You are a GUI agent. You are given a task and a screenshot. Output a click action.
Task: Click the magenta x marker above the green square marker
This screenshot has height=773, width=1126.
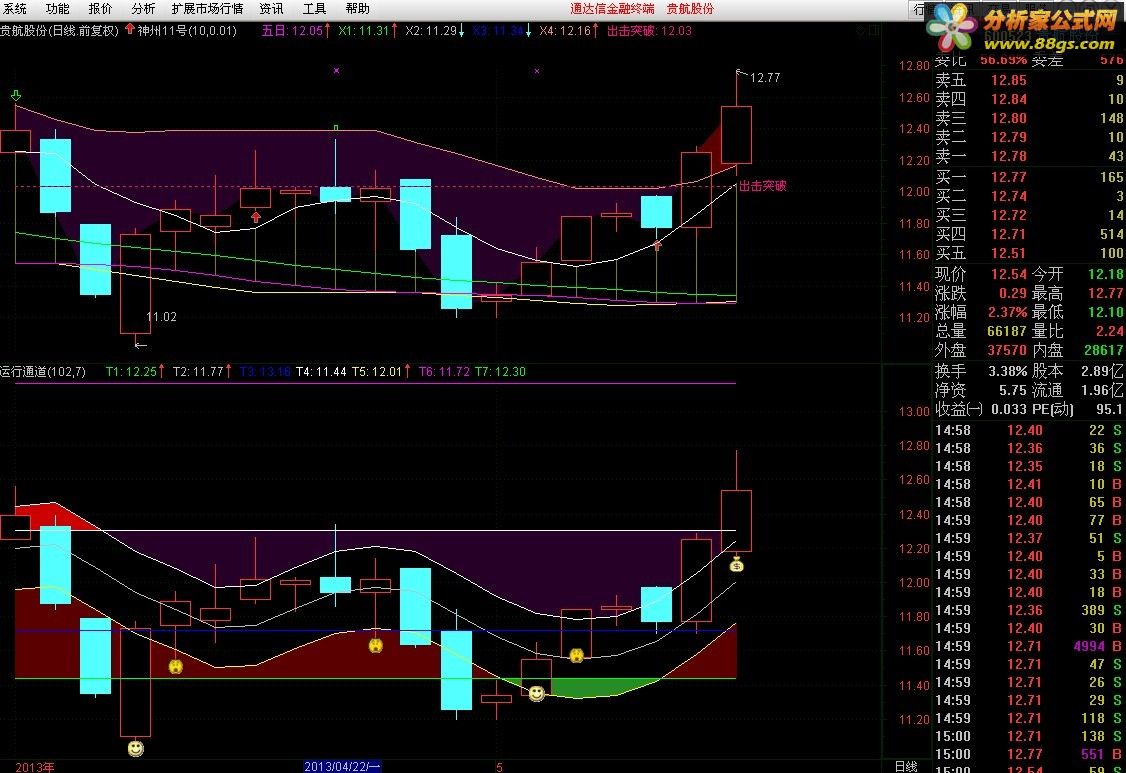(x=336, y=70)
